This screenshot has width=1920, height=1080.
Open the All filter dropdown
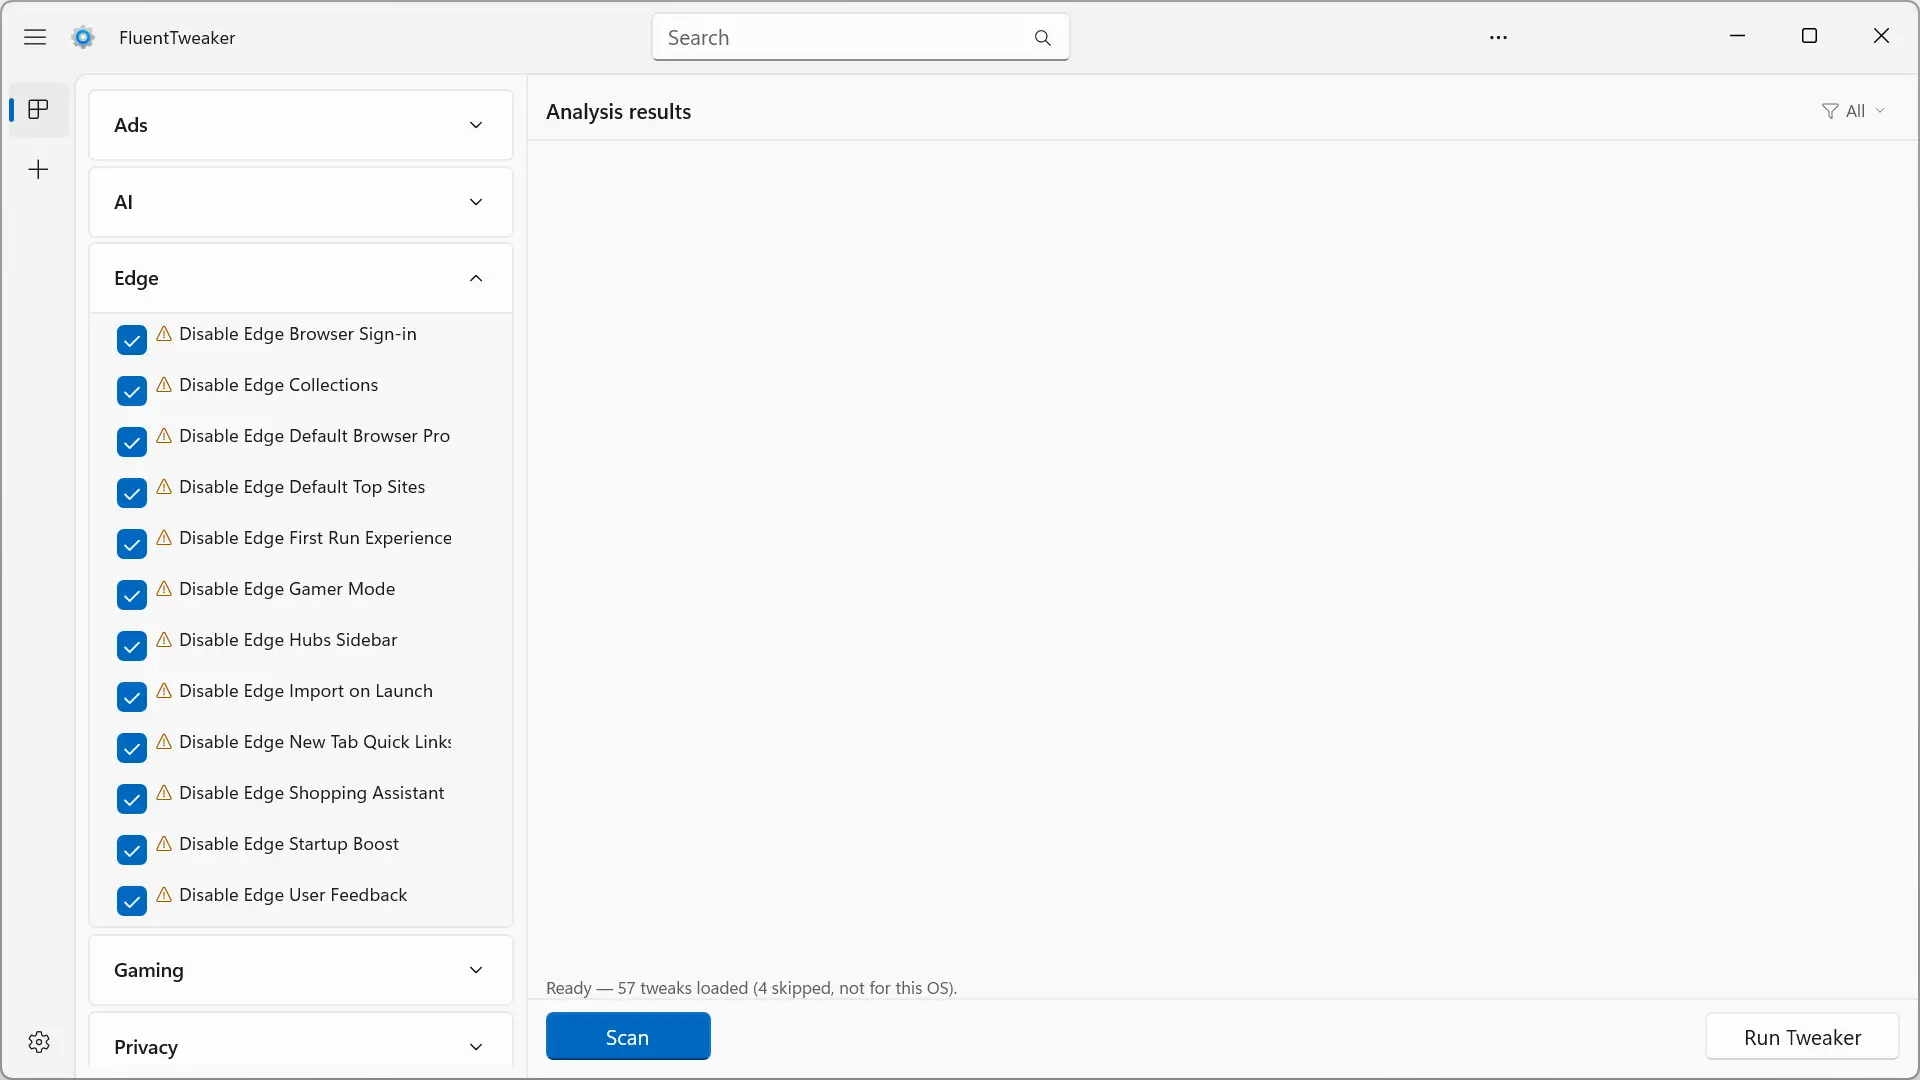coord(1853,111)
